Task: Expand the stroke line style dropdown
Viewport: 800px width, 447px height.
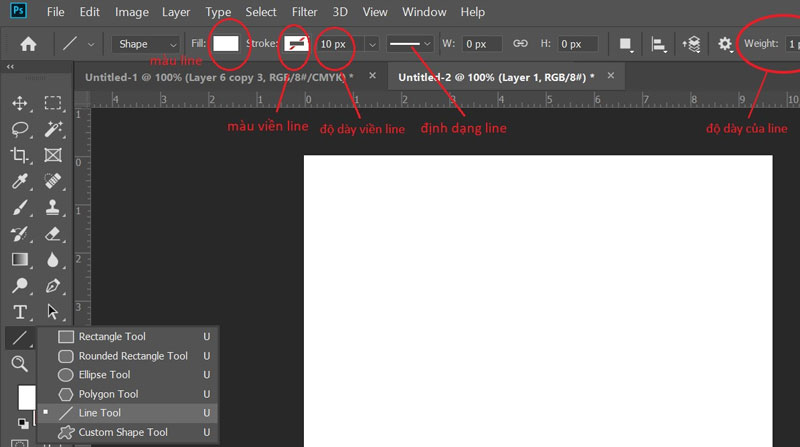Action: pos(410,44)
